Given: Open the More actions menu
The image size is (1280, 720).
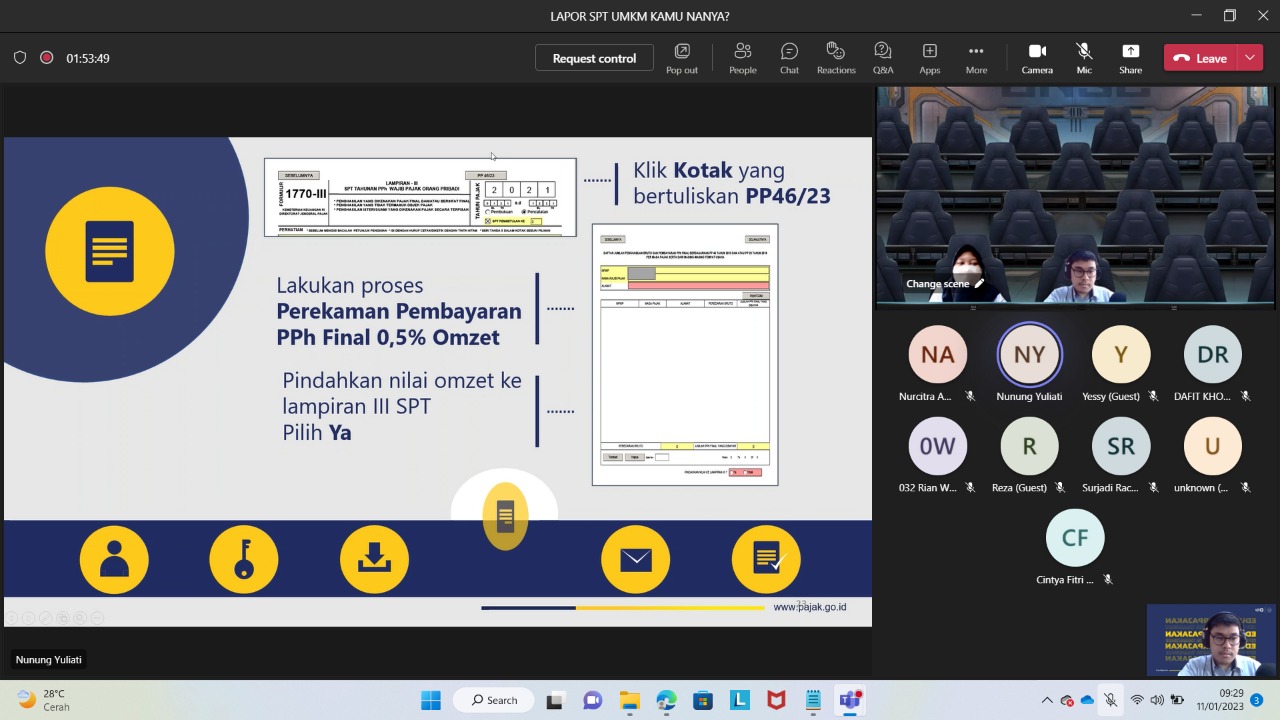Looking at the screenshot, I should [976, 58].
